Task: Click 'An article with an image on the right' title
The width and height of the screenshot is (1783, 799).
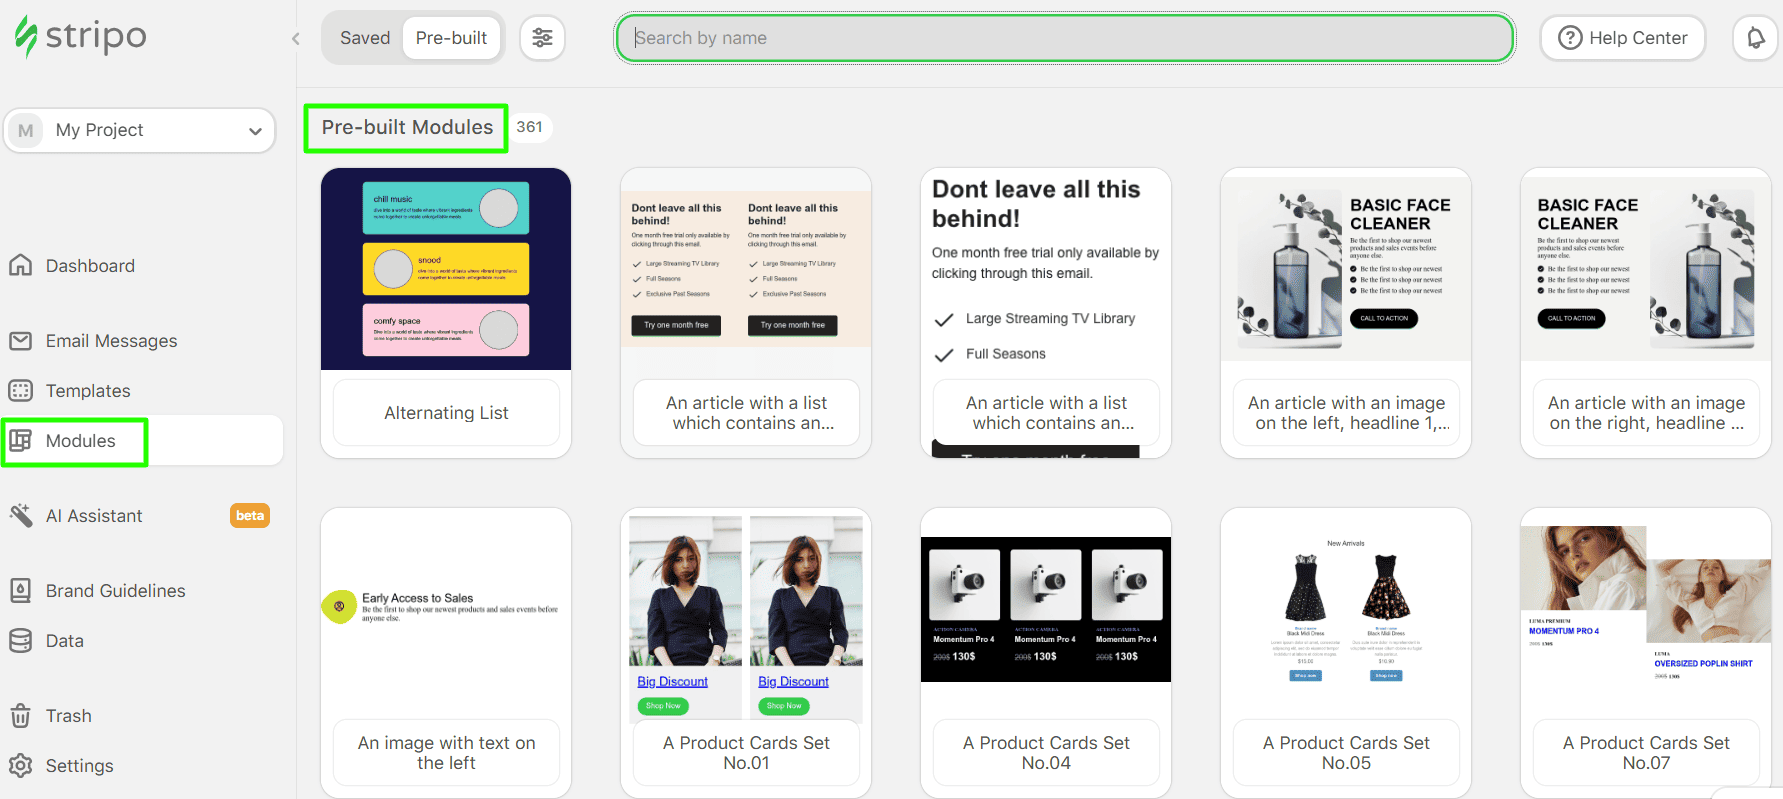Action: 1646,413
